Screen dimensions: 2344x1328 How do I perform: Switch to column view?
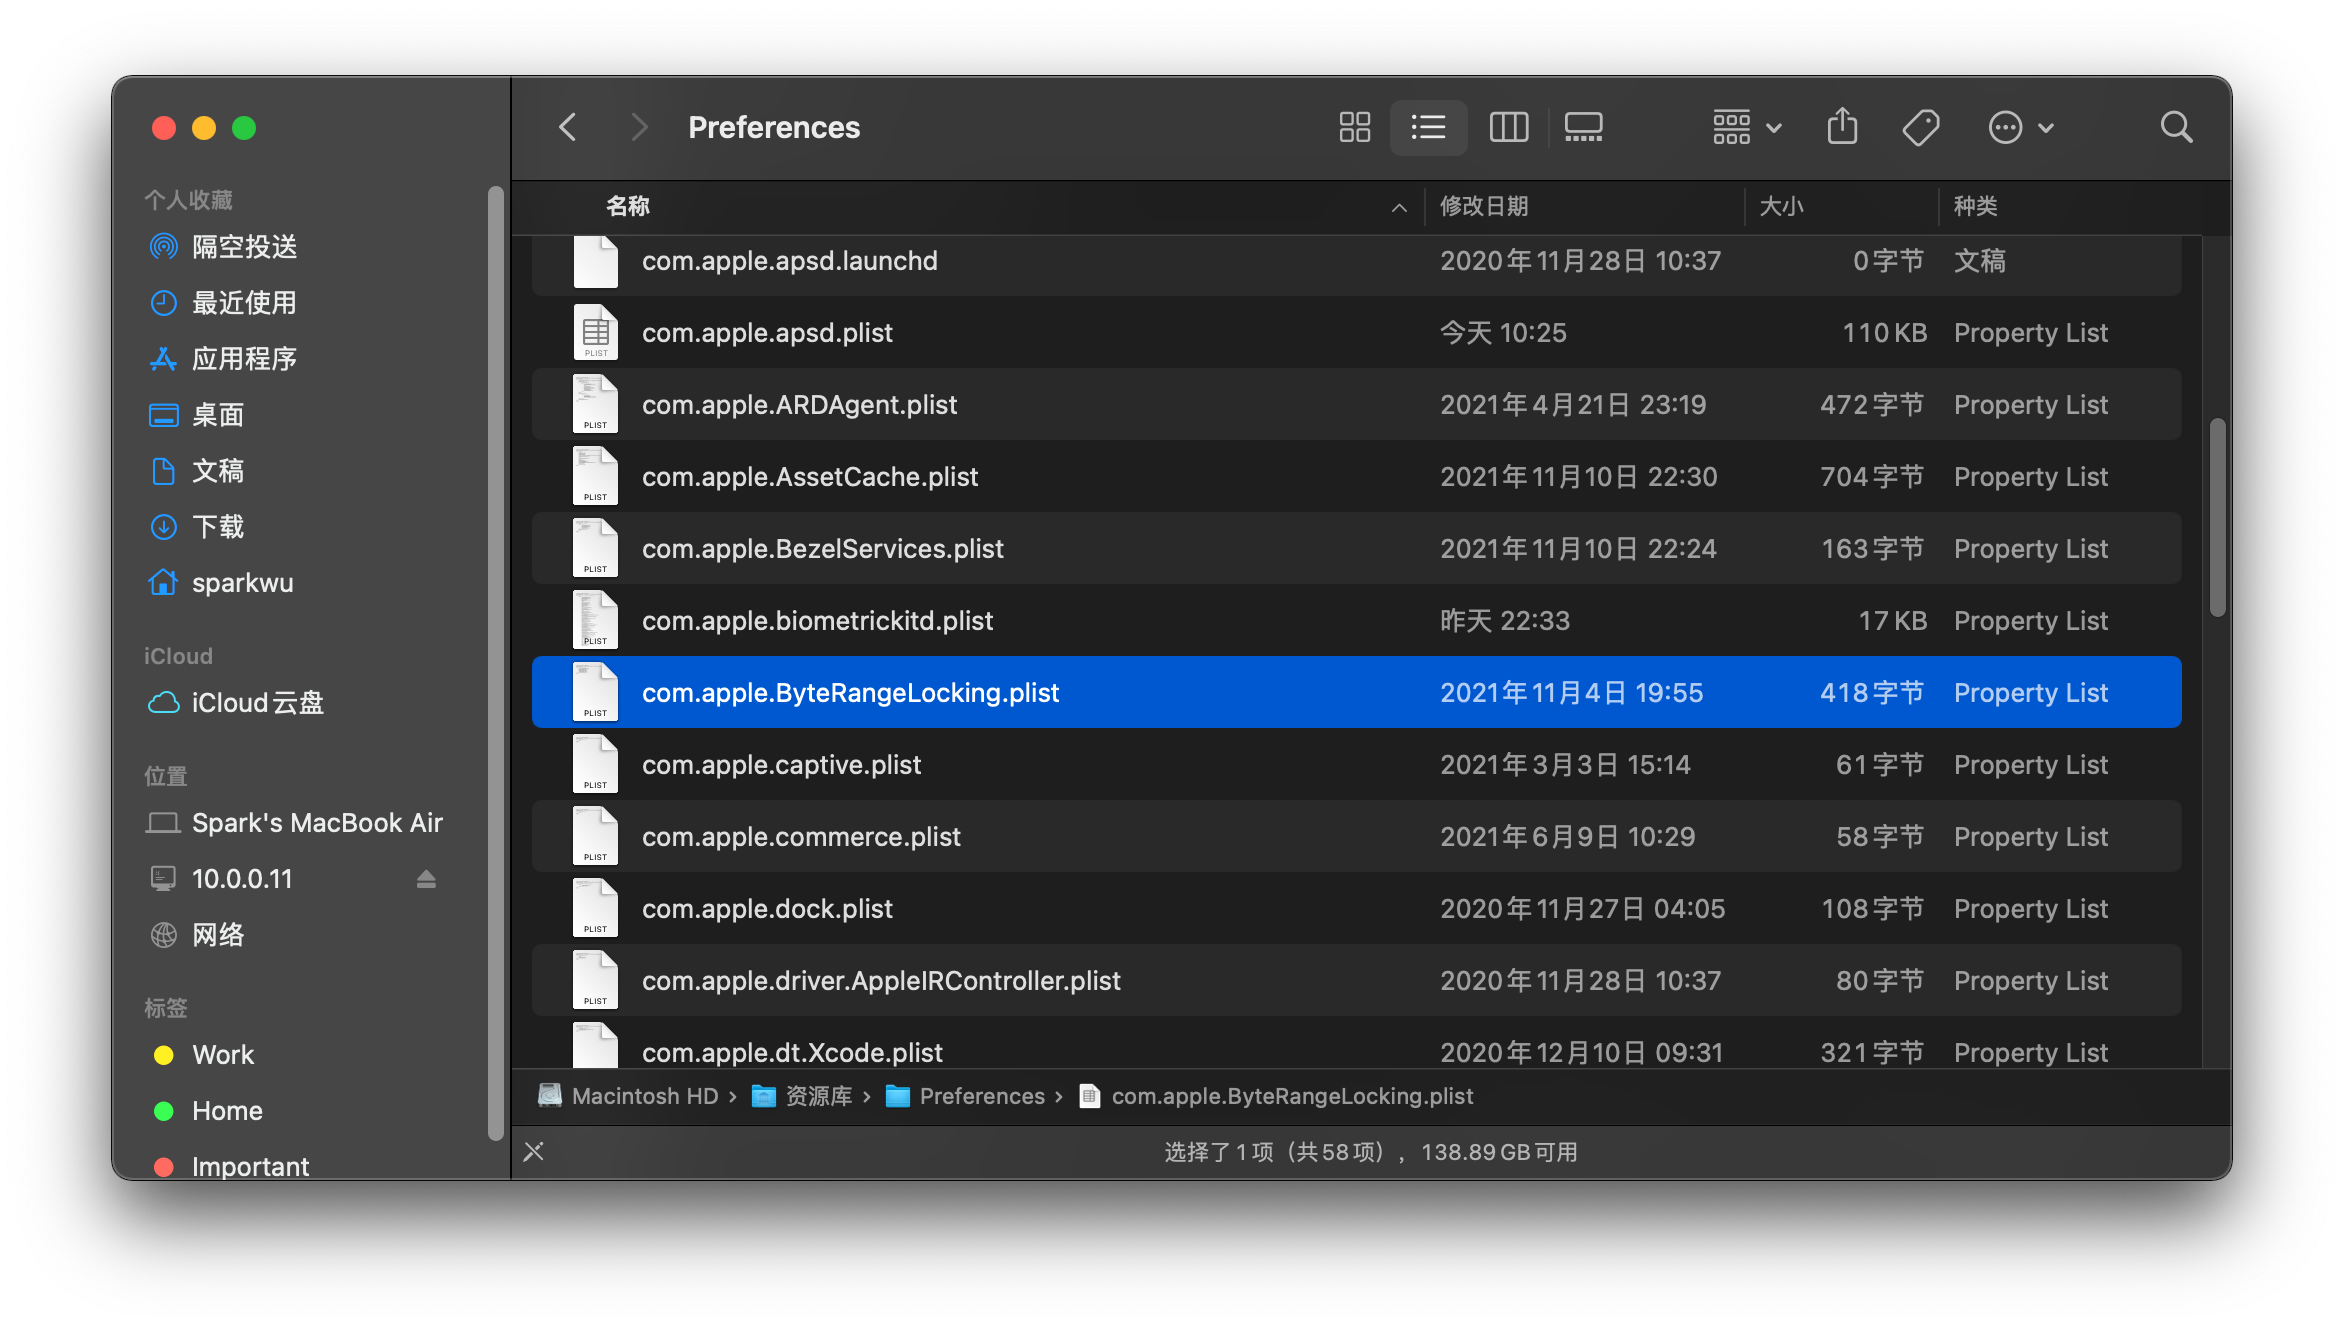coord(1508,127)
